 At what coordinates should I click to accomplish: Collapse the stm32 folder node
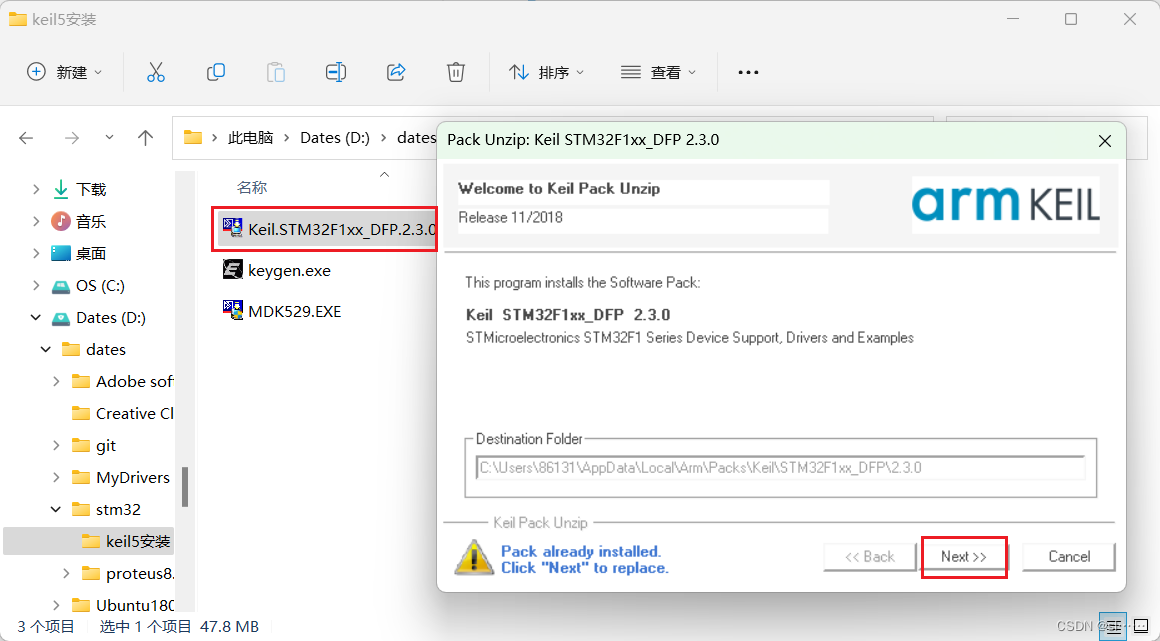coord(56,509)
